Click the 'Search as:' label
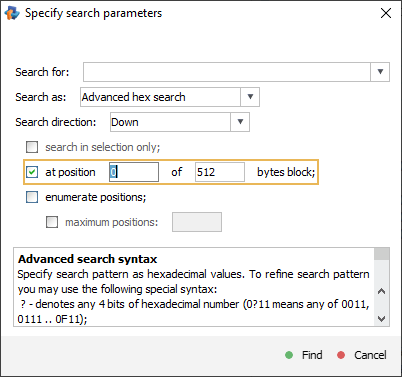 click(41, 97)
